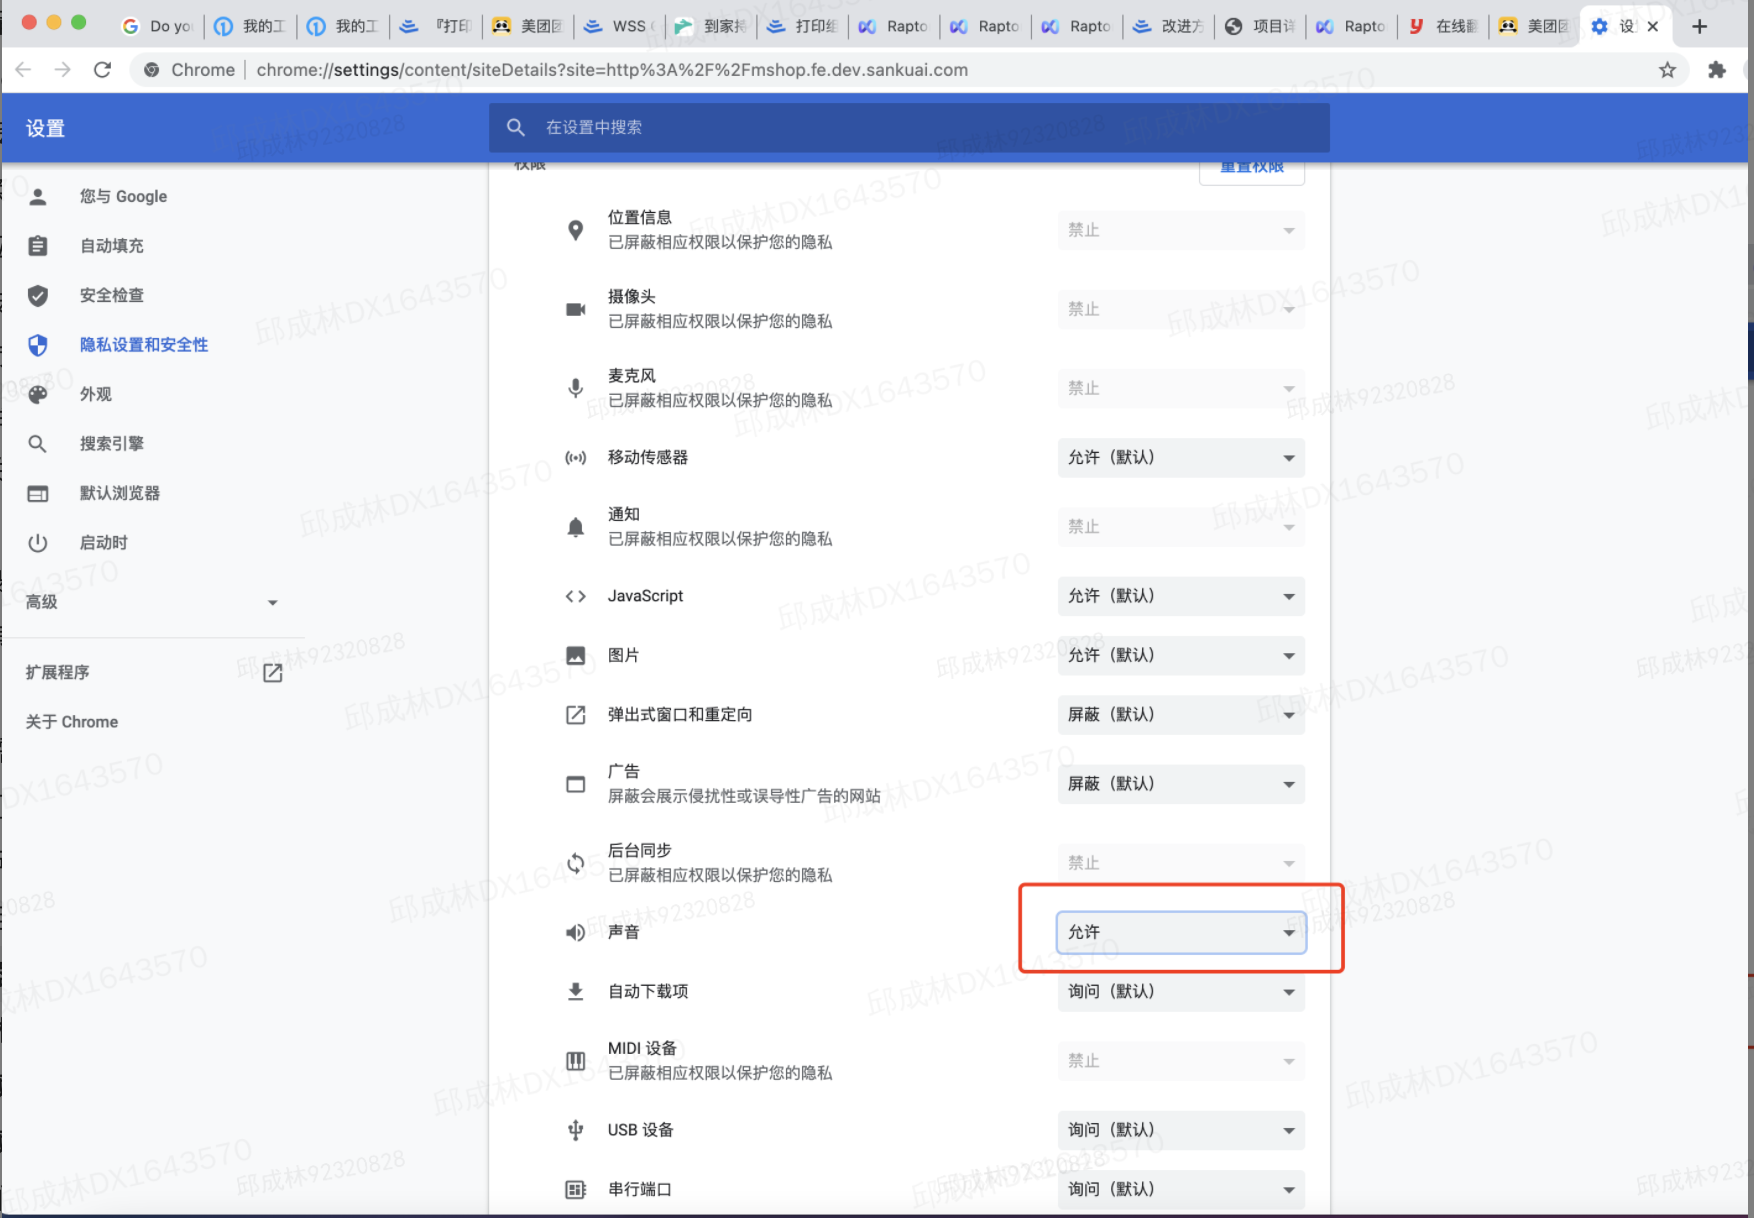The width and height of the screenshot is (1754, 1218).
Task: Expand the 高级 section in sidebar
Action: 150,602
